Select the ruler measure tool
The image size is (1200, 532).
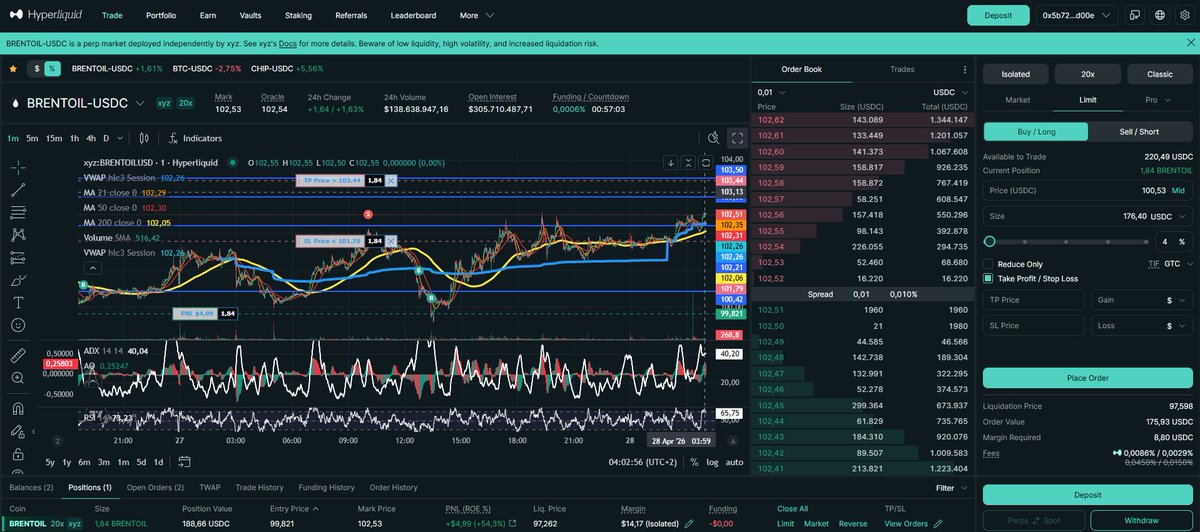18,355
